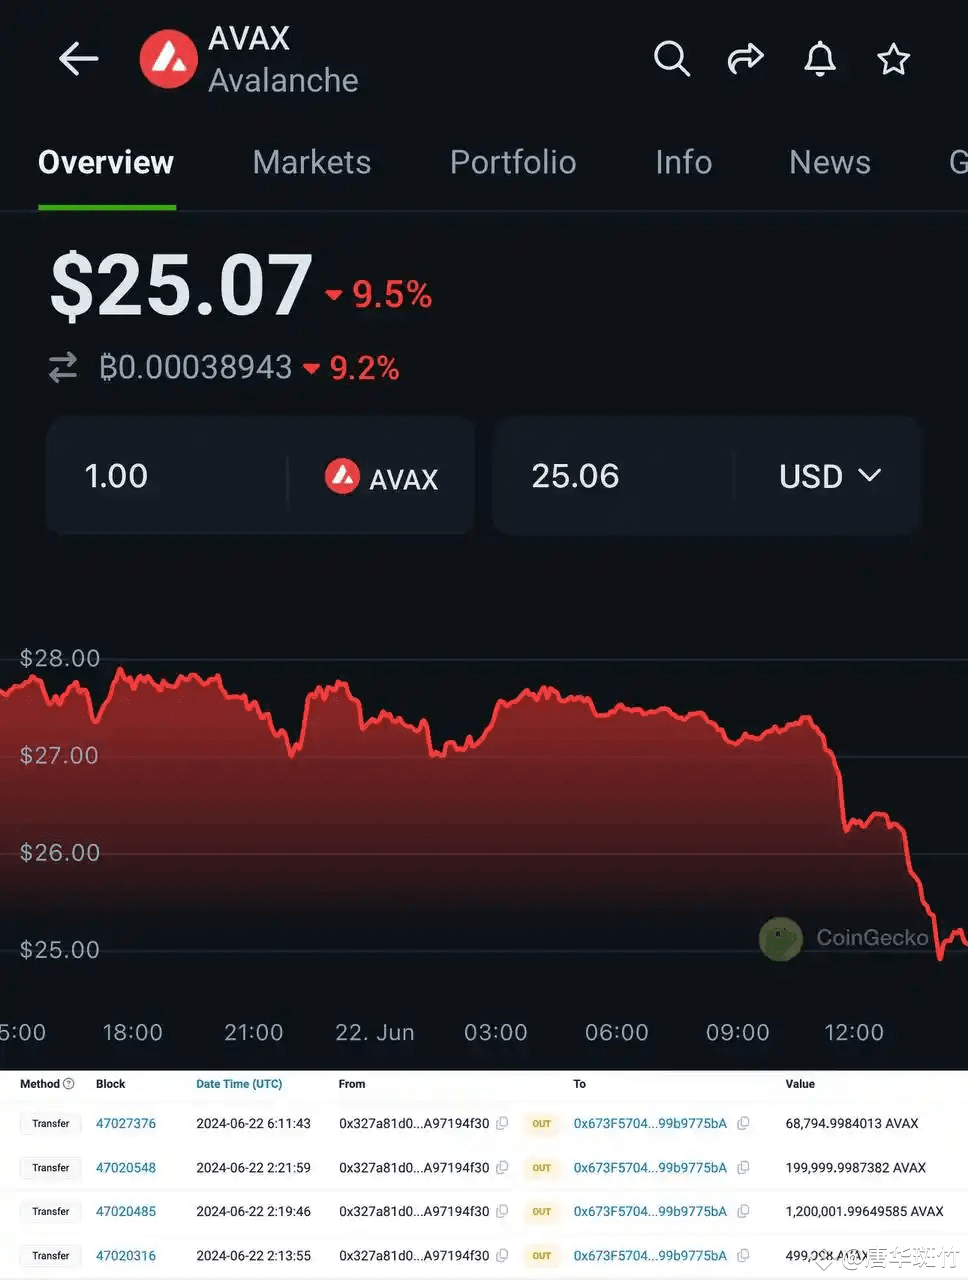This screenshot has width=968, height=1280.
Task: Open block 47027376 details
Action: click(126, 1123)
